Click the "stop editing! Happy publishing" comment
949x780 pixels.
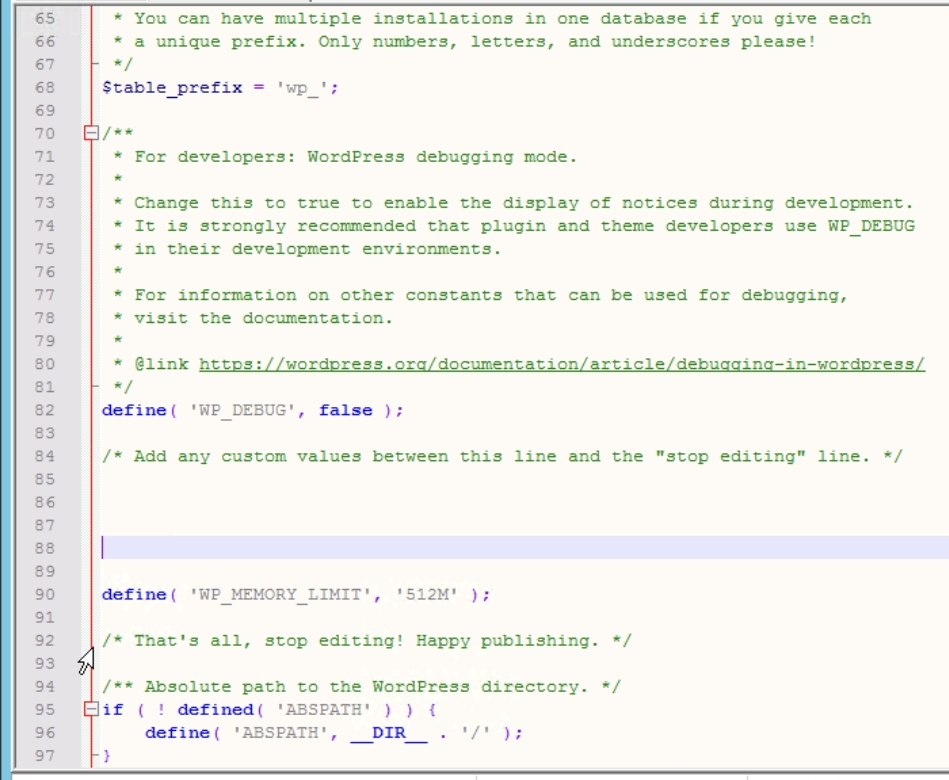coord(367,641)
